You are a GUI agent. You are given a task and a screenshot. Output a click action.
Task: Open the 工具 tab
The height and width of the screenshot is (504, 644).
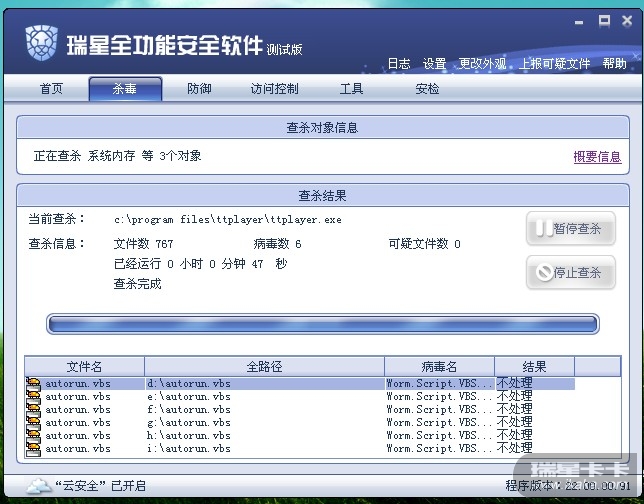351,88
